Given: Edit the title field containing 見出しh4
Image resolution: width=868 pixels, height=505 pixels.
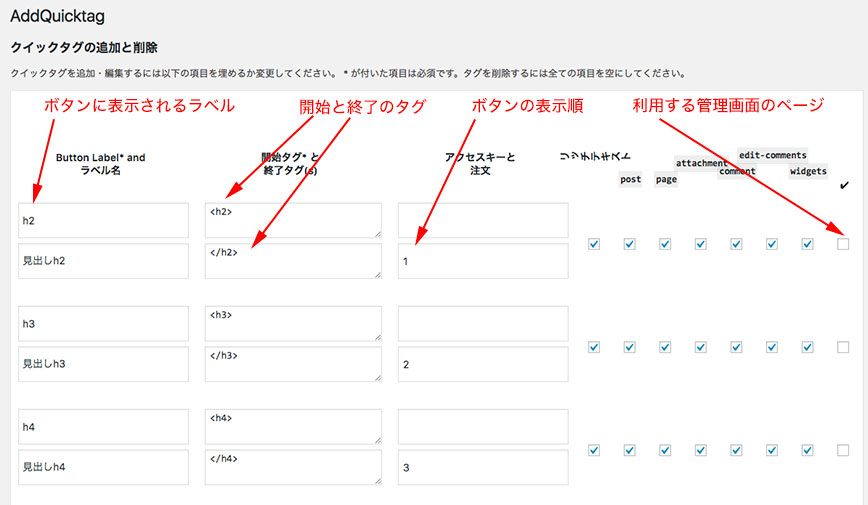Looking at the screenshot, I should point(104,467).
